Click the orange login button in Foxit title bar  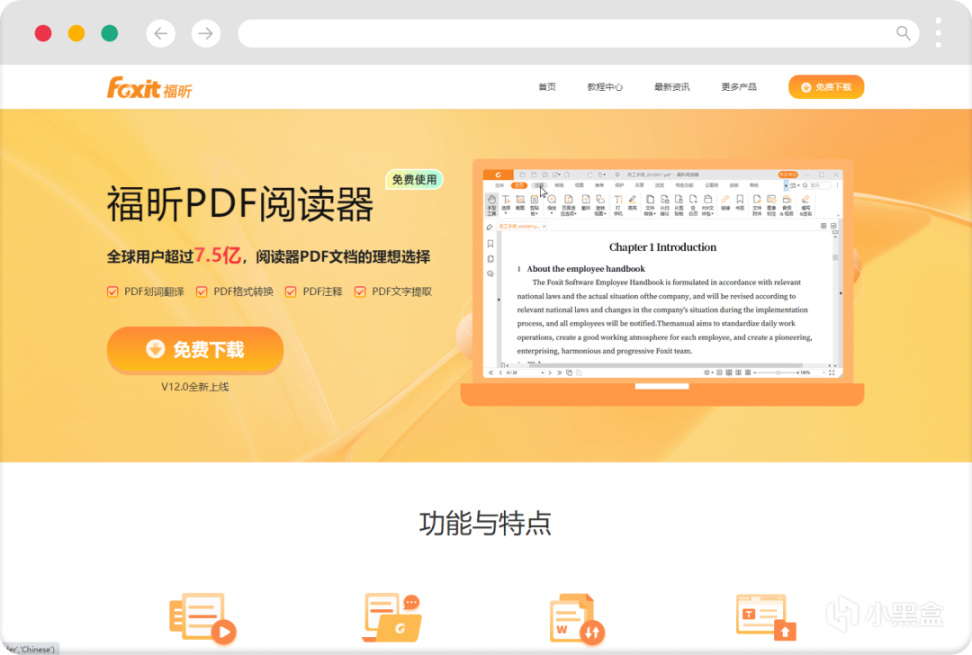[x=788, y=175]
